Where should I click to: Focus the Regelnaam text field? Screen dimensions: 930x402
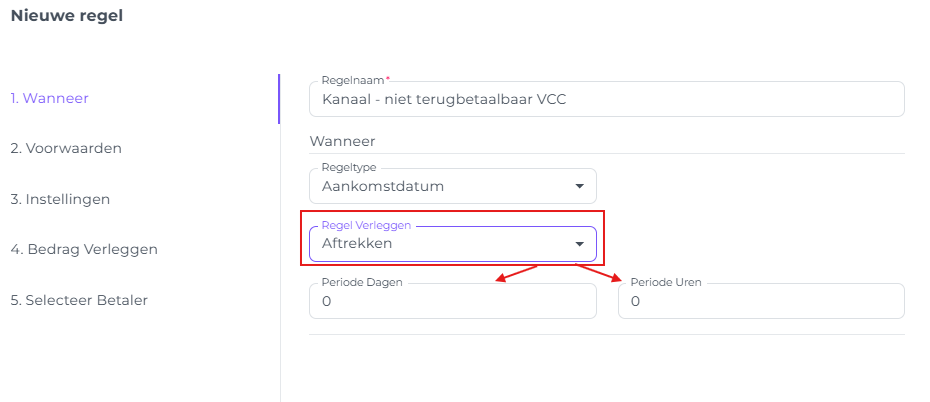coord(606,99)
